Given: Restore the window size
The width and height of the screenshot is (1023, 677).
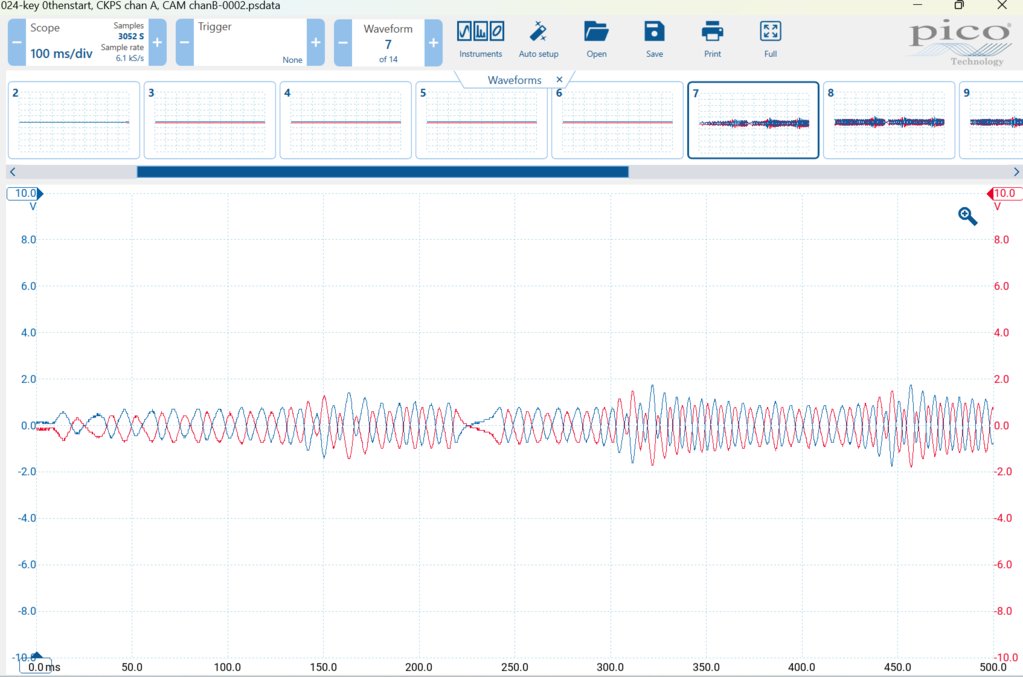Looking at the screenshot, I should click(x=958, y=5).
